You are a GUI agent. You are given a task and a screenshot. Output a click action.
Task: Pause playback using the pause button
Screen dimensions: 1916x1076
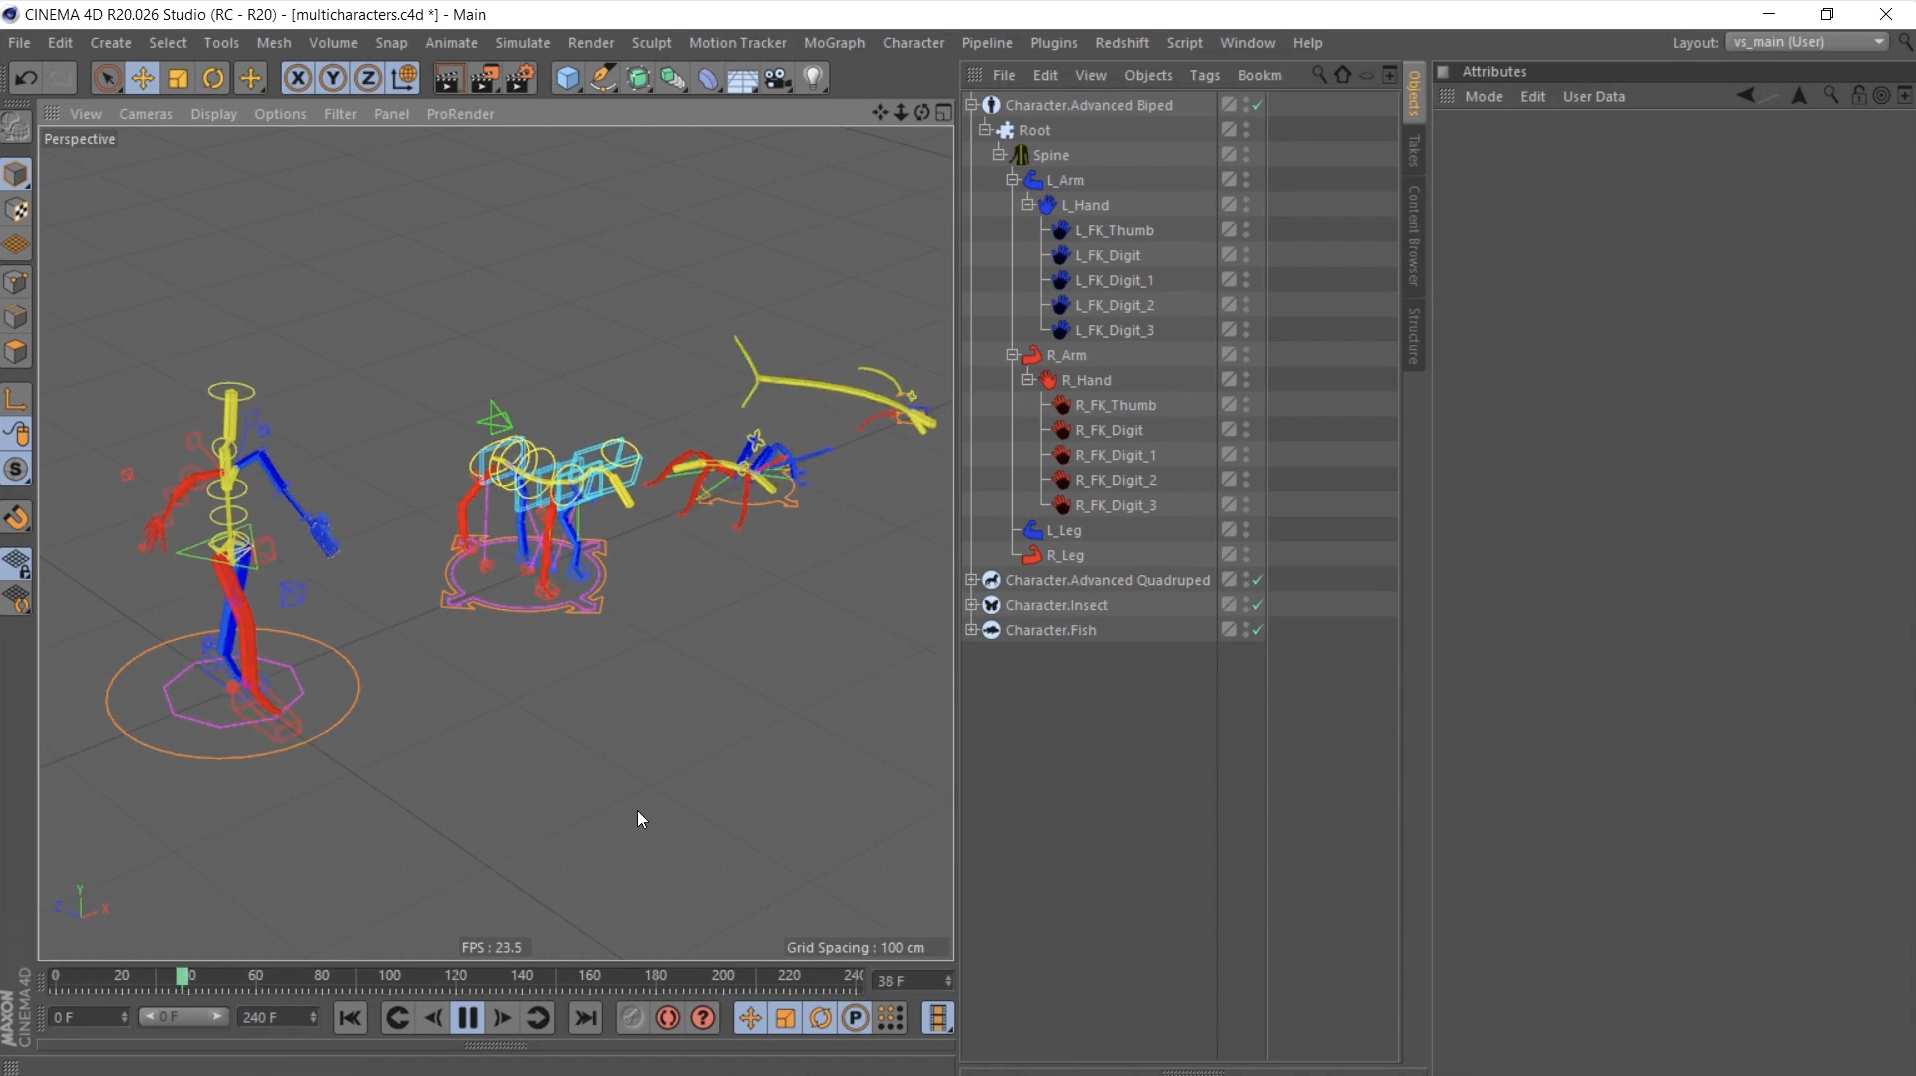467,1018
